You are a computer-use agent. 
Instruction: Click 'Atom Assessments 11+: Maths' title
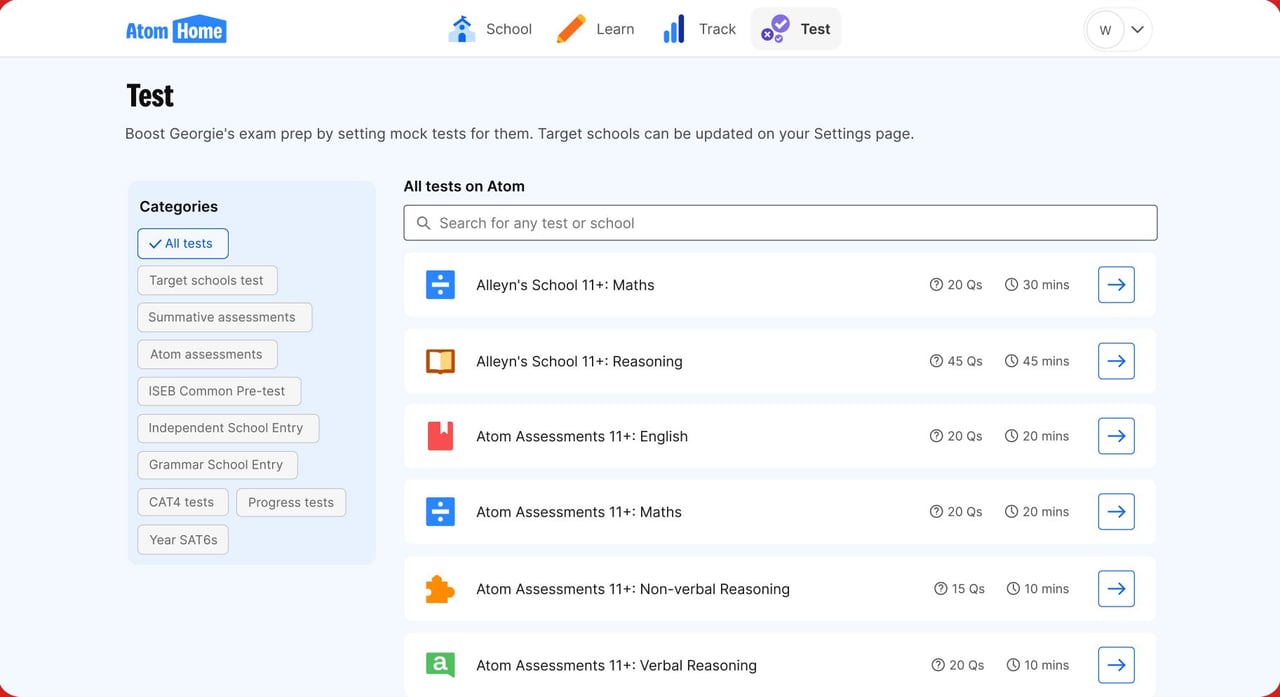coord(579,512)
